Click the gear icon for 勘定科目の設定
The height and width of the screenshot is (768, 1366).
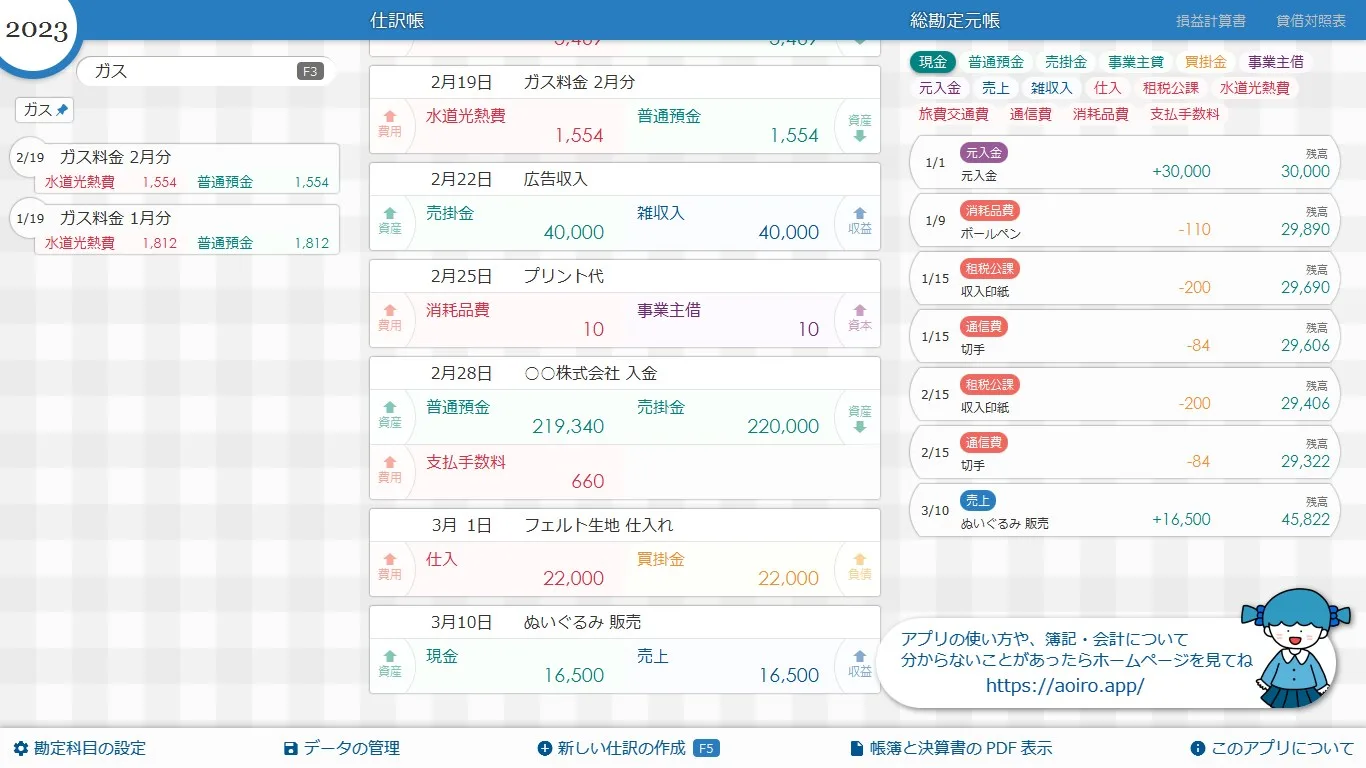click(21, 748)
